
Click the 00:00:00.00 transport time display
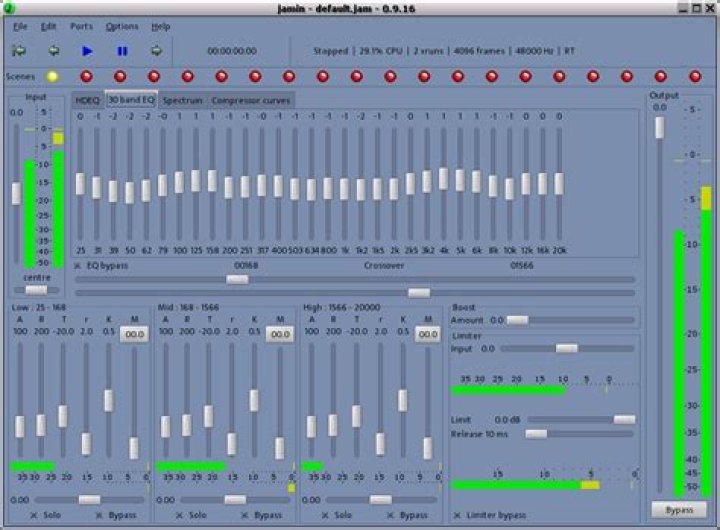point(232,51)
